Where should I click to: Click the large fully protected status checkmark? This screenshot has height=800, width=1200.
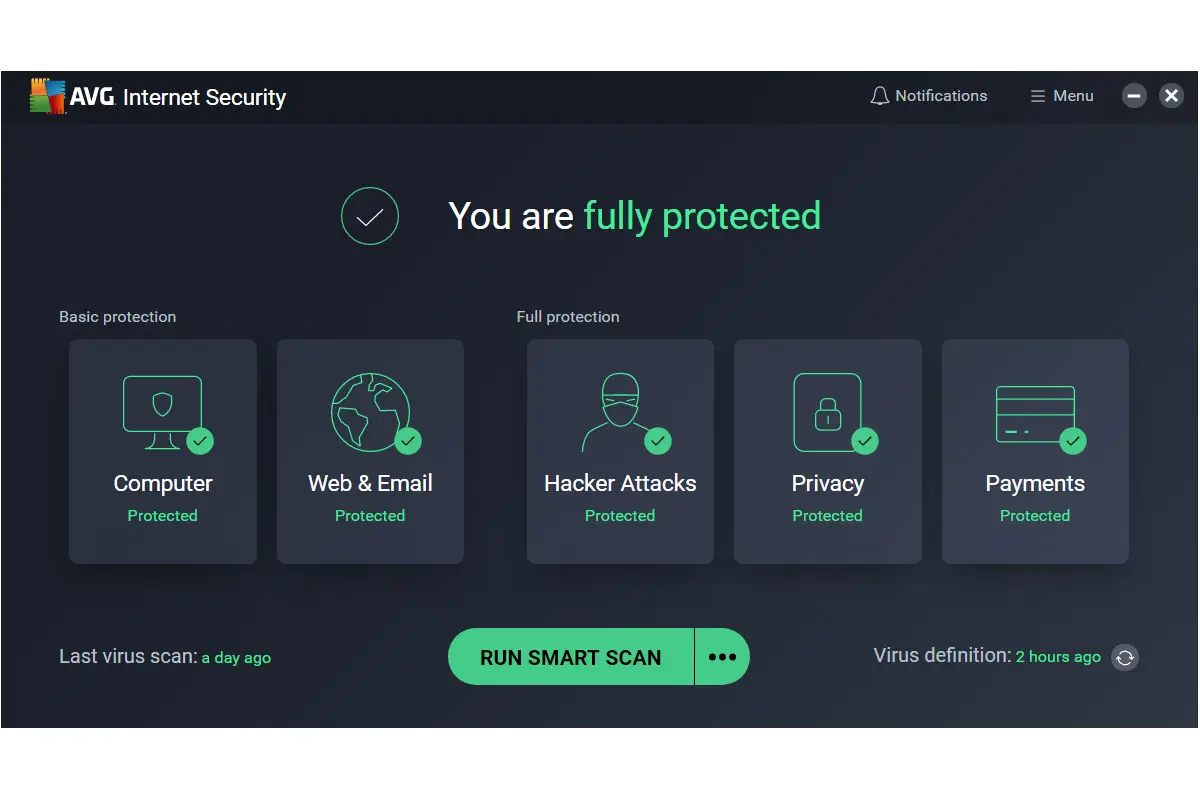370,216
